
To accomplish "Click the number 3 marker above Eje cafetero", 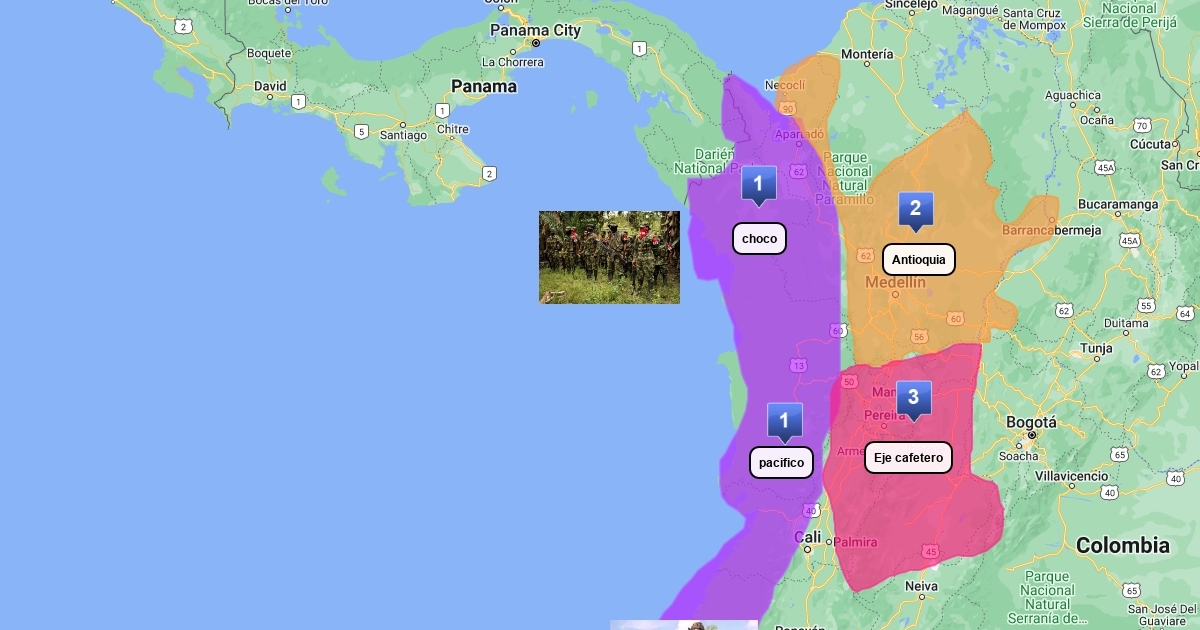I will pyautogui.click(x=913, y=398).
